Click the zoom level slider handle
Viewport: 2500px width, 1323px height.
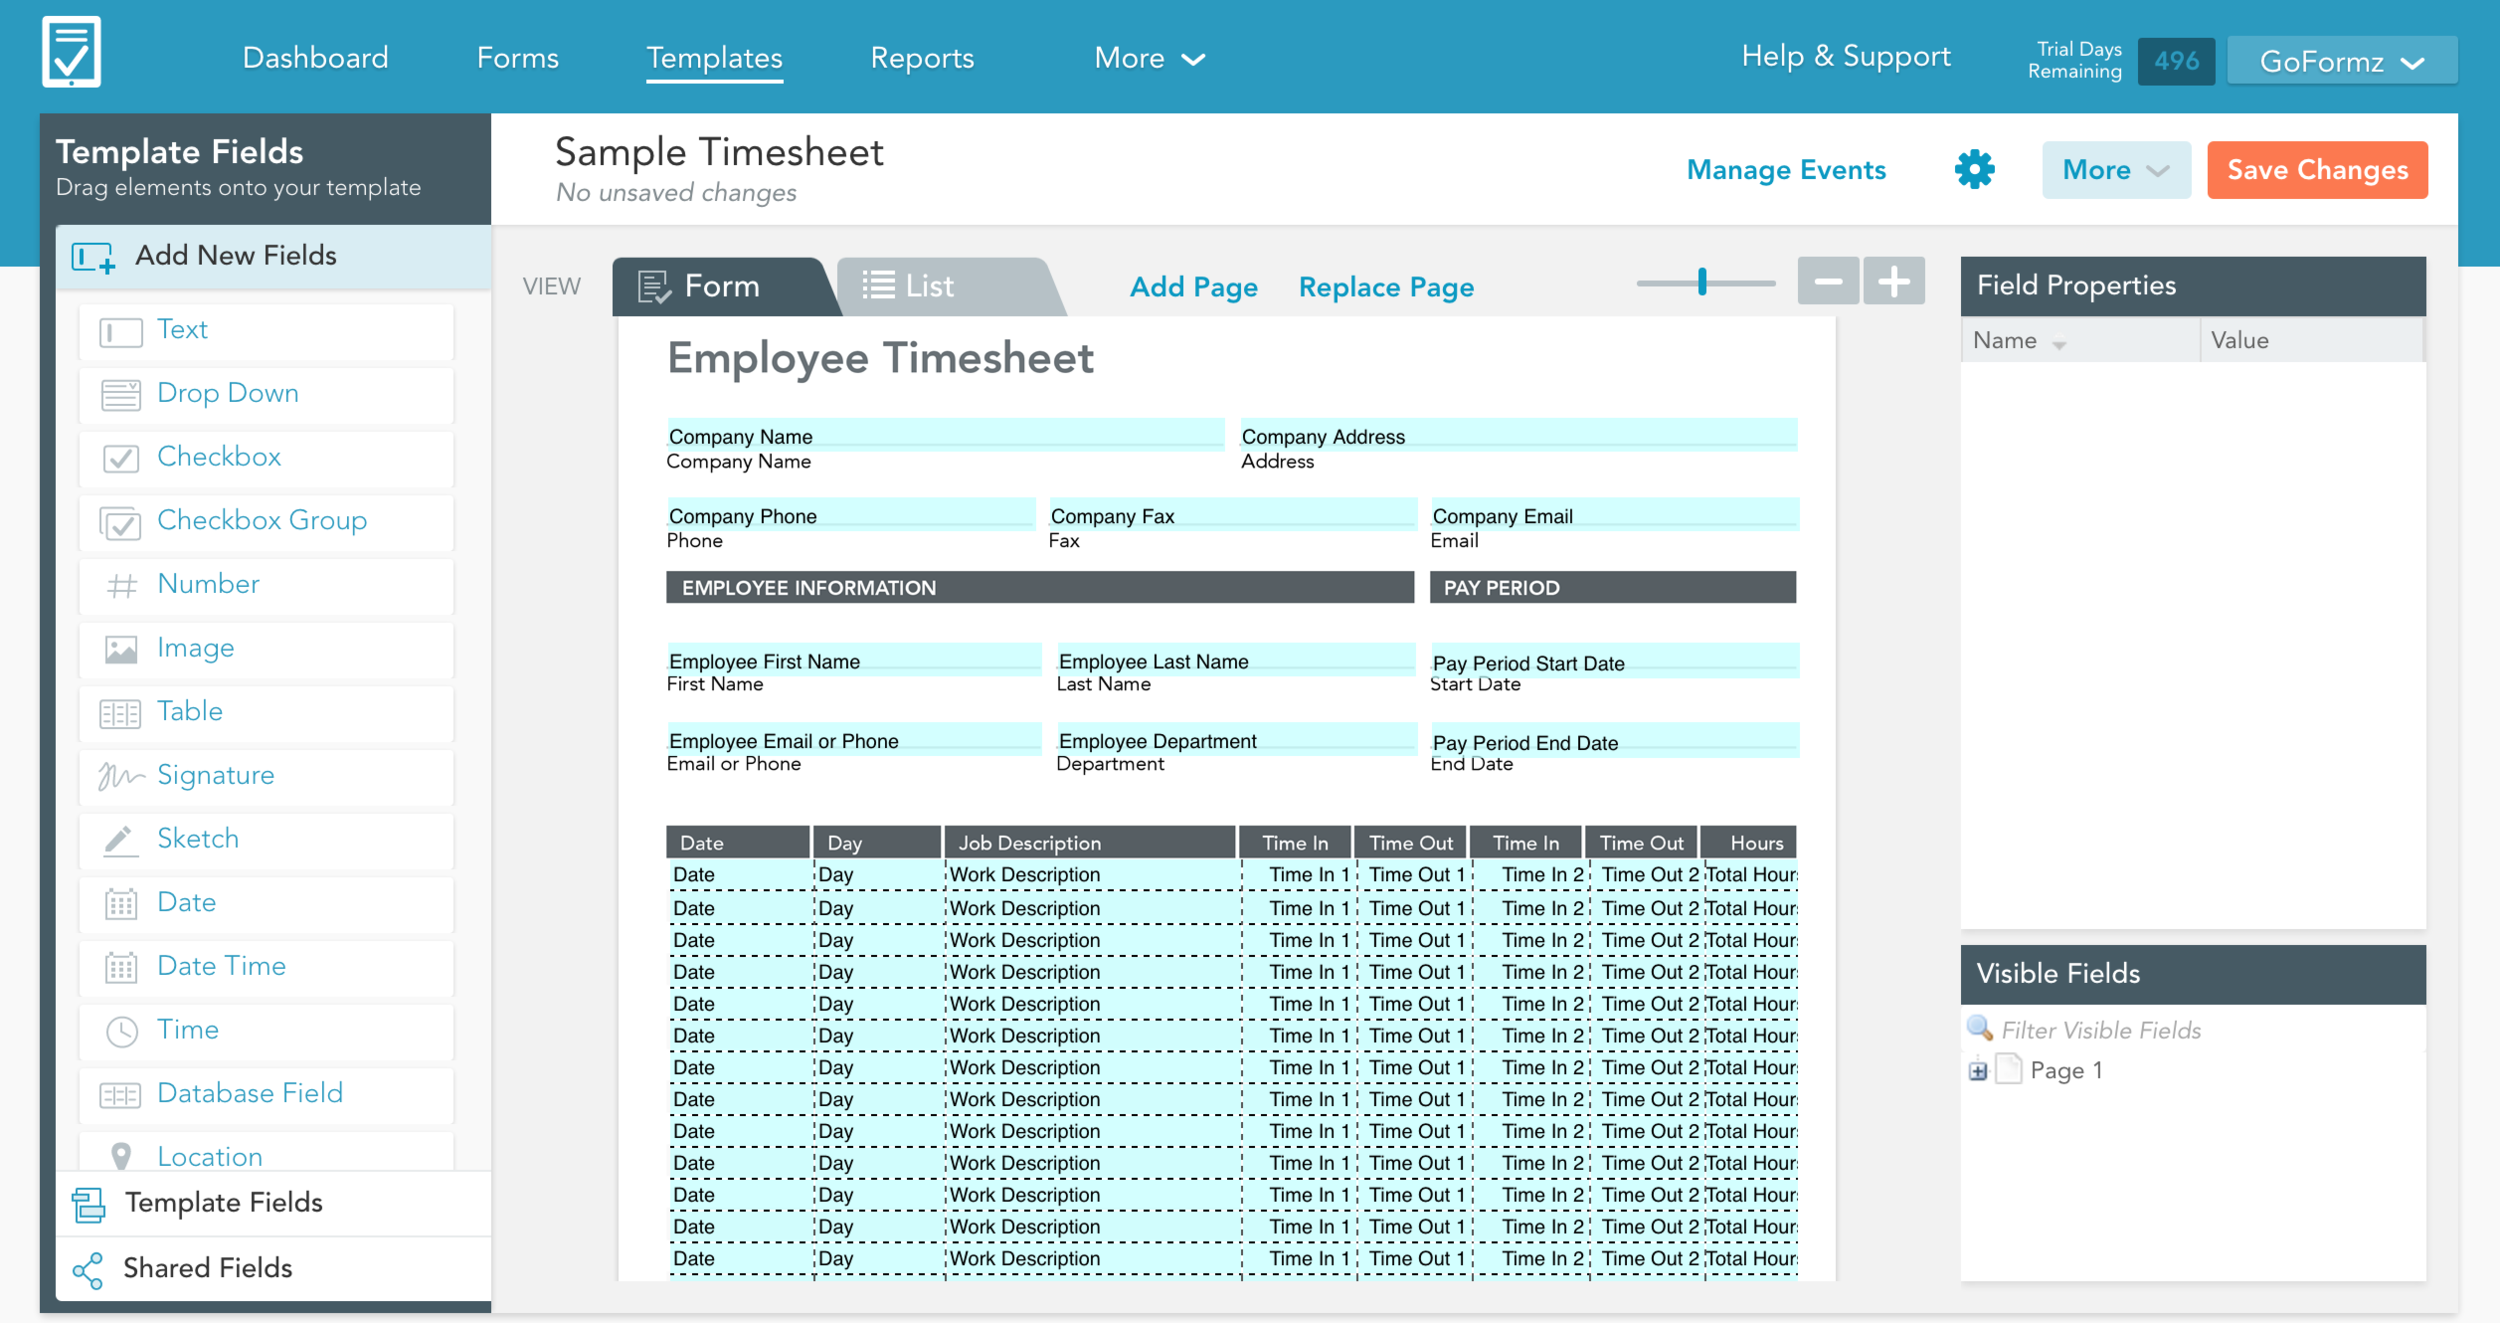point(1702,282)
